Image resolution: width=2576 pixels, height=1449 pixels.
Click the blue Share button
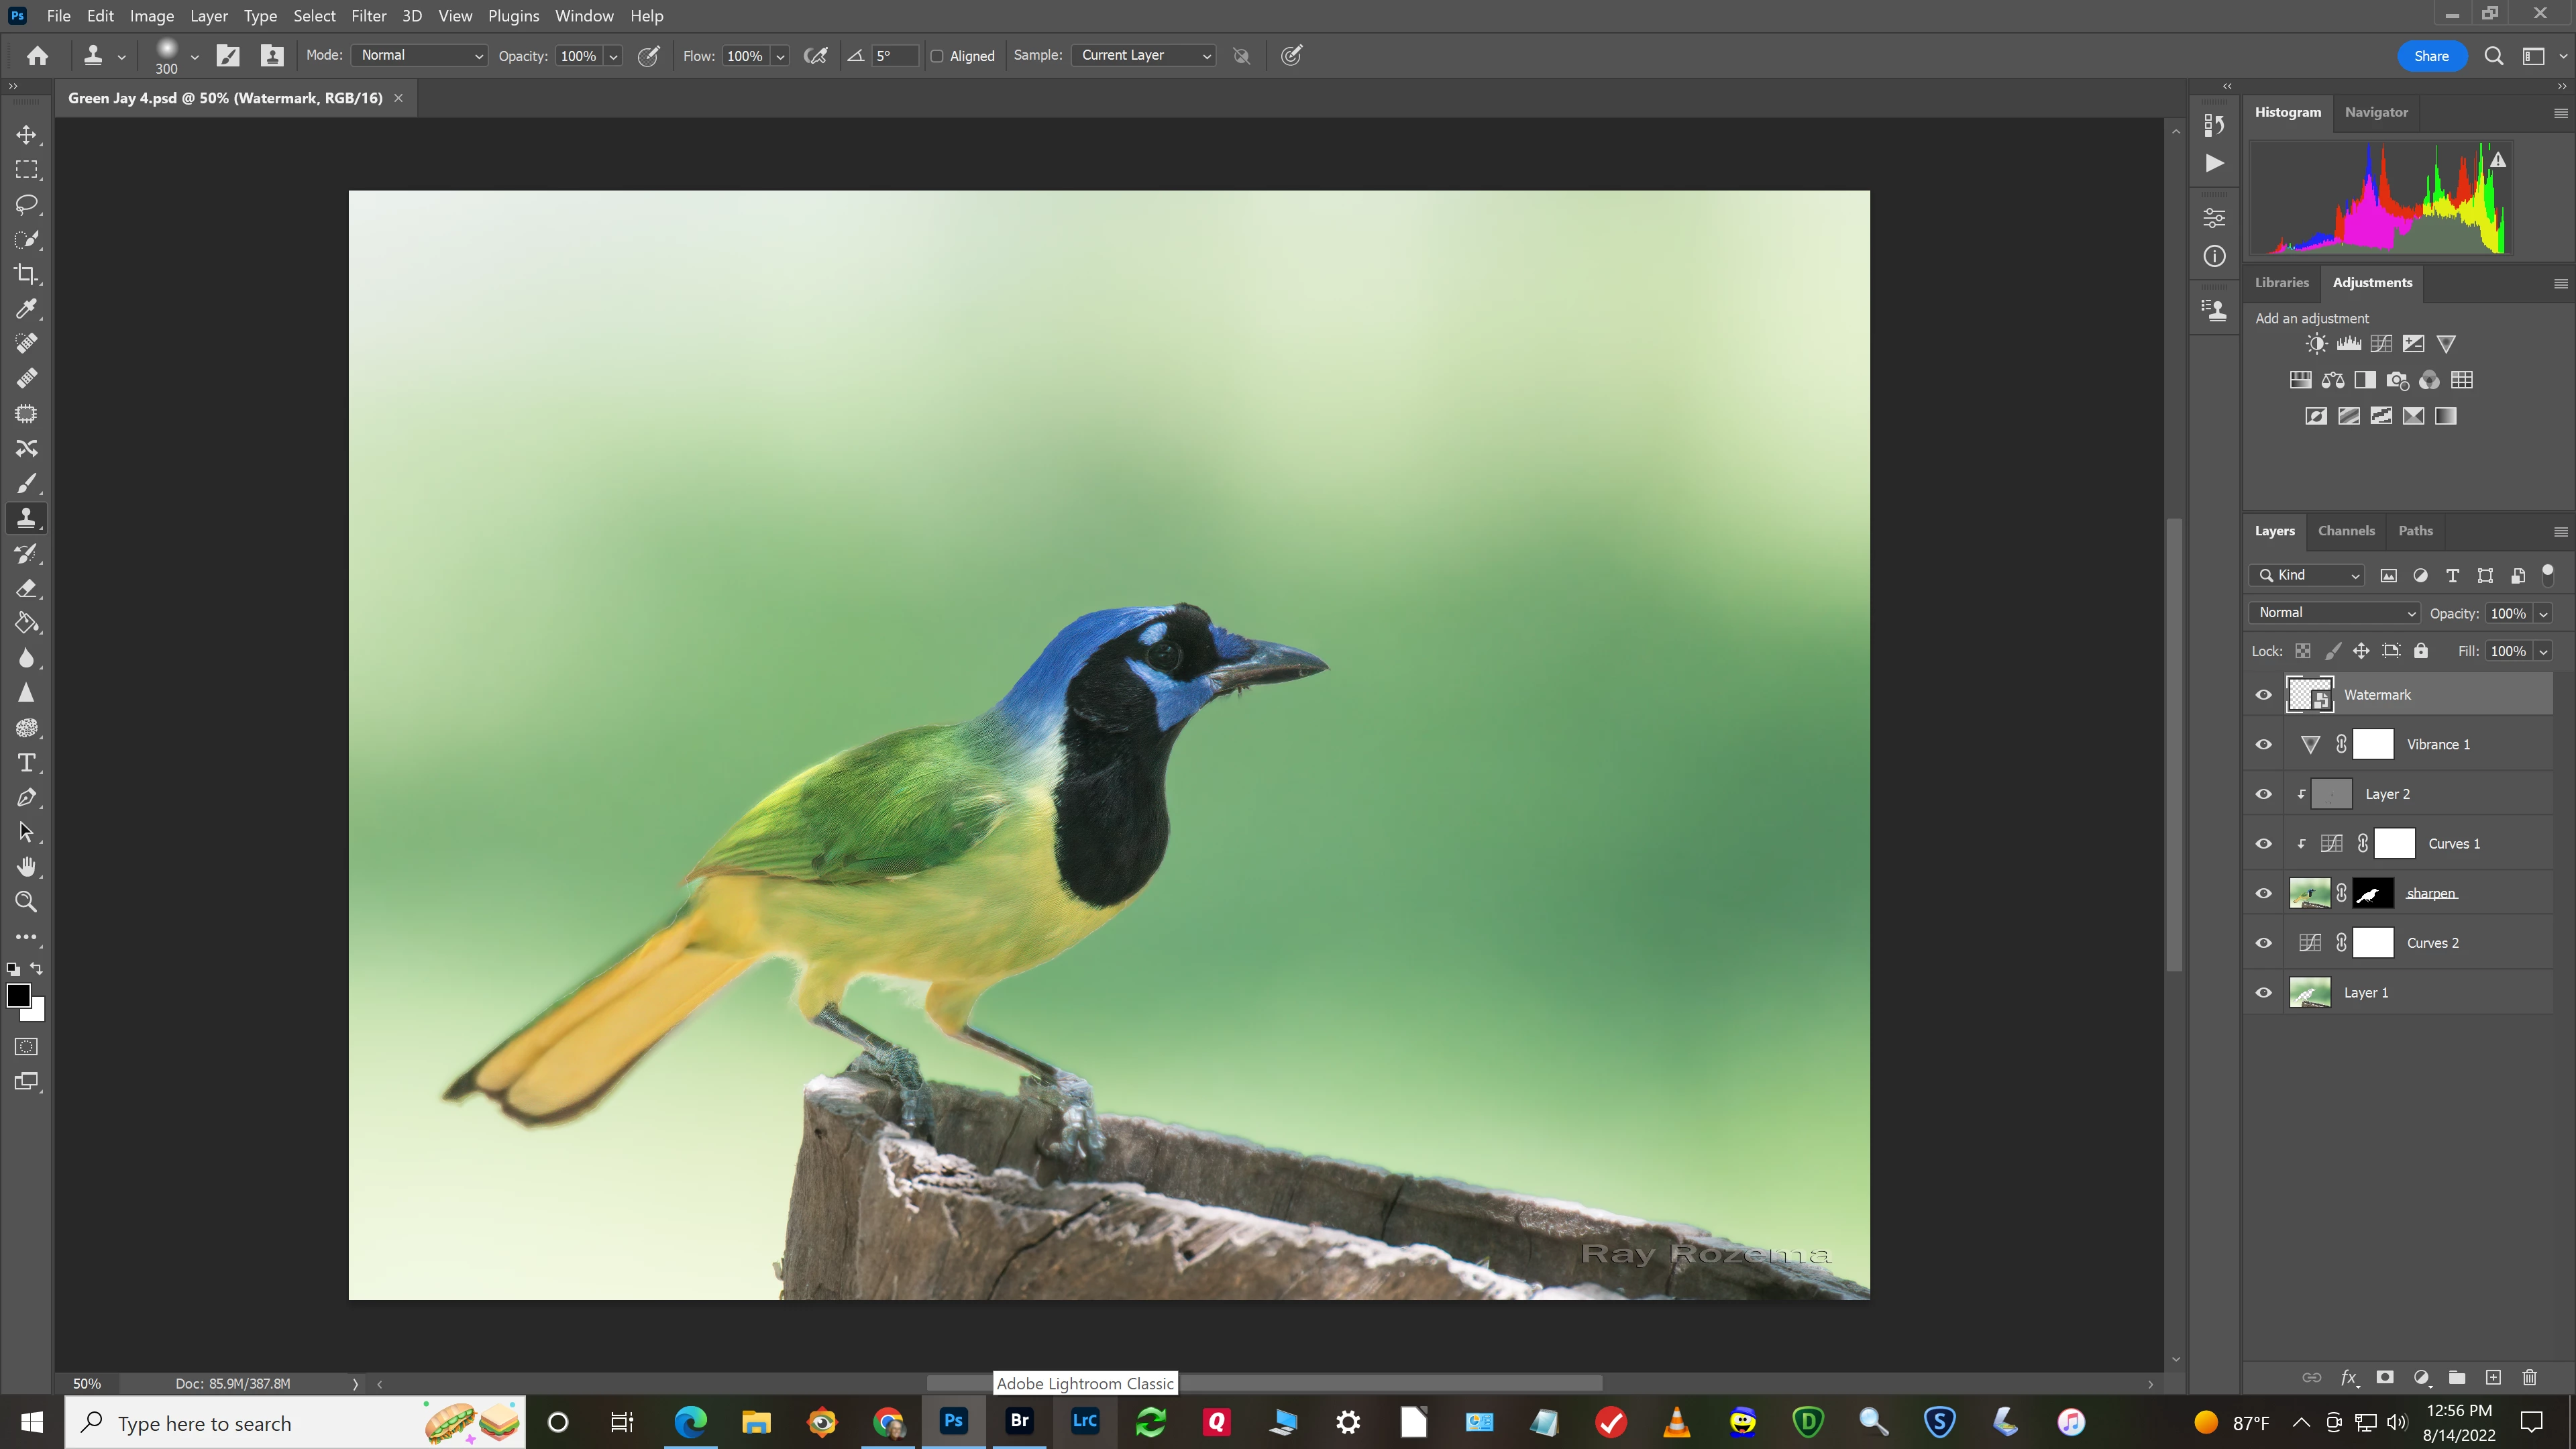[2431, 56]
